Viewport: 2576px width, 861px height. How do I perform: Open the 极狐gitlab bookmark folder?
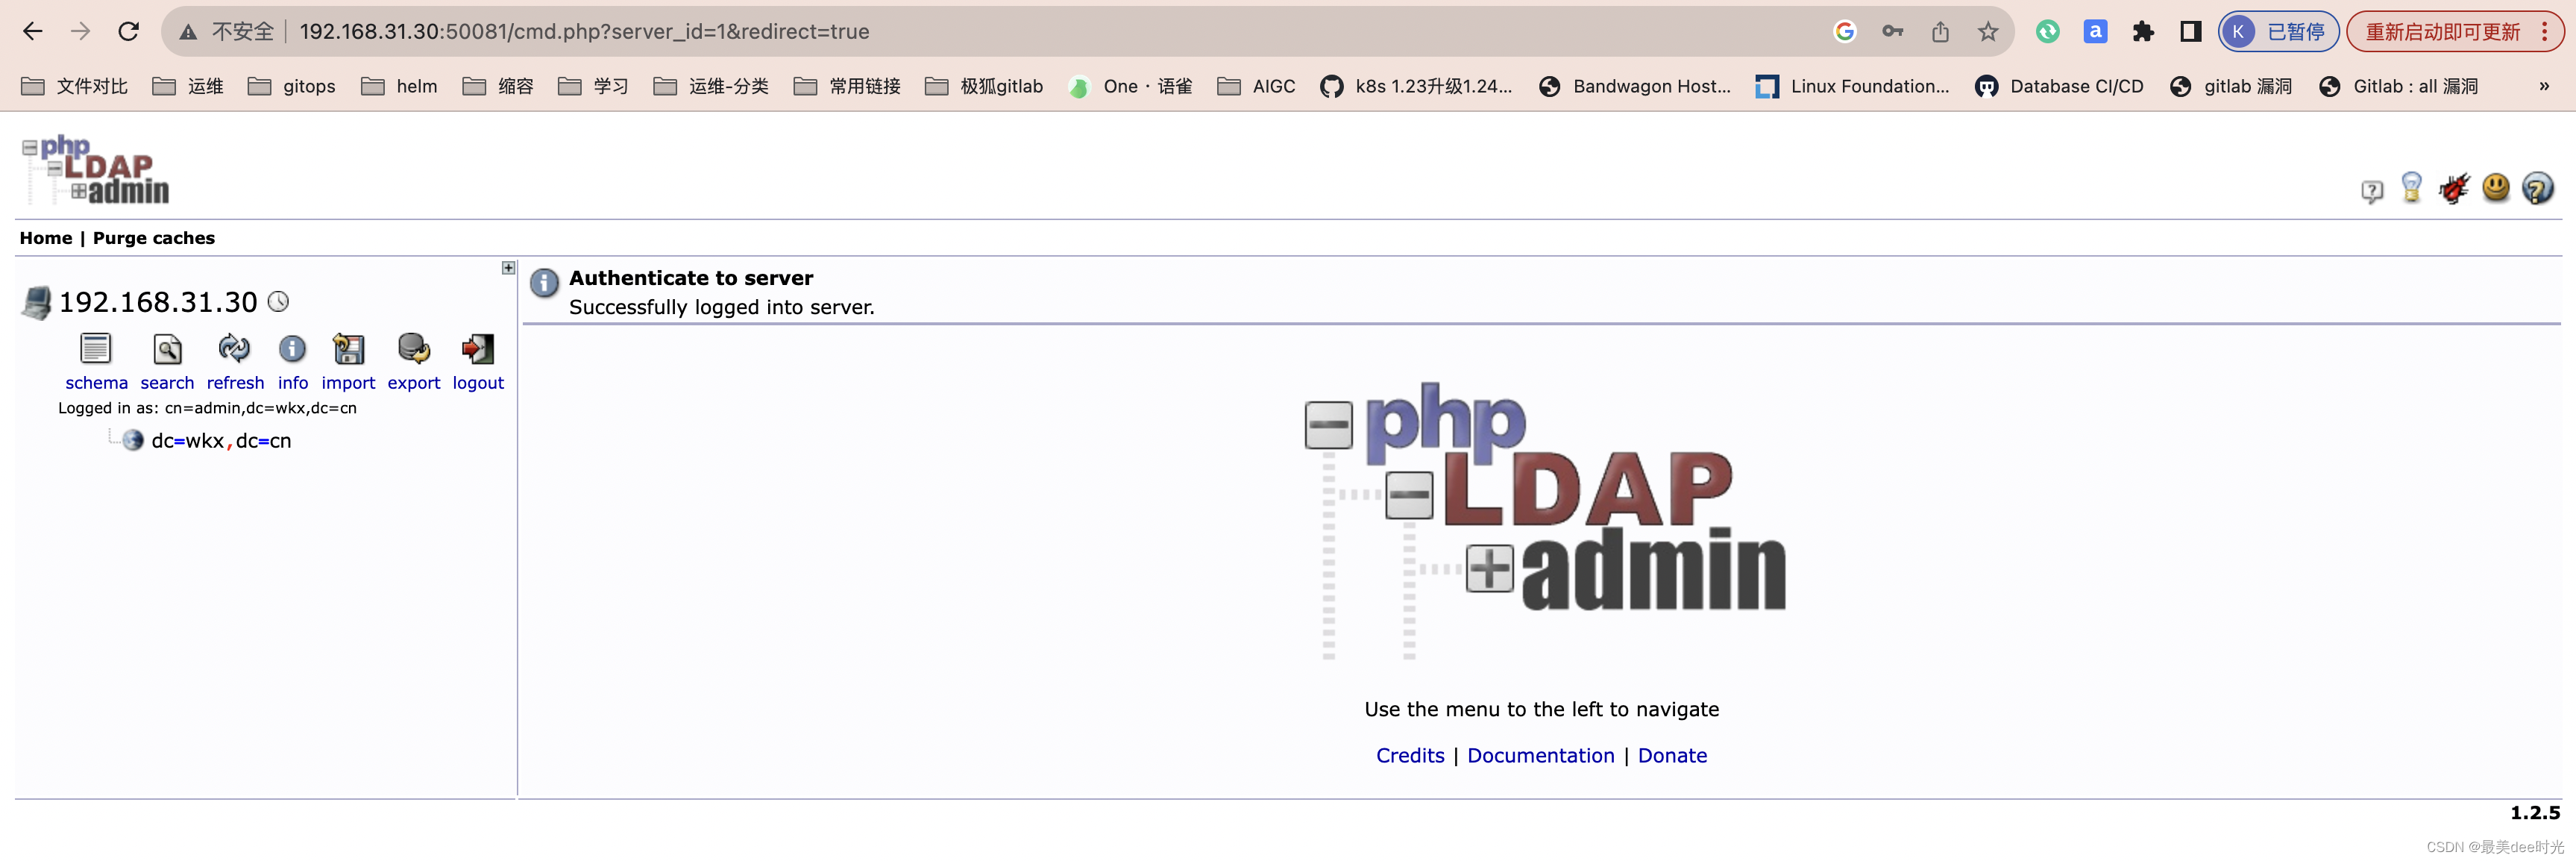point(984,86)
